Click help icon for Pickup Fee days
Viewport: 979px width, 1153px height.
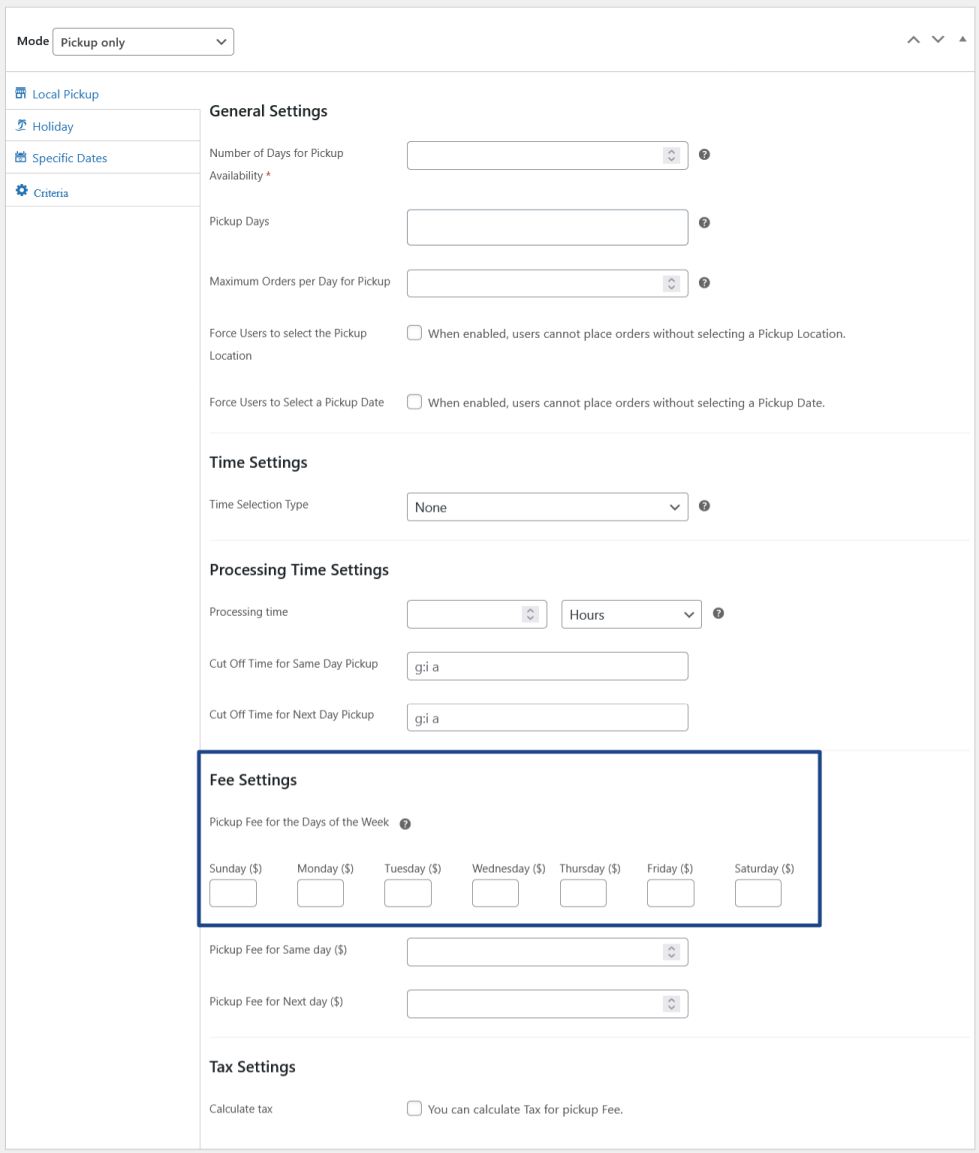(x=405, y=824)
